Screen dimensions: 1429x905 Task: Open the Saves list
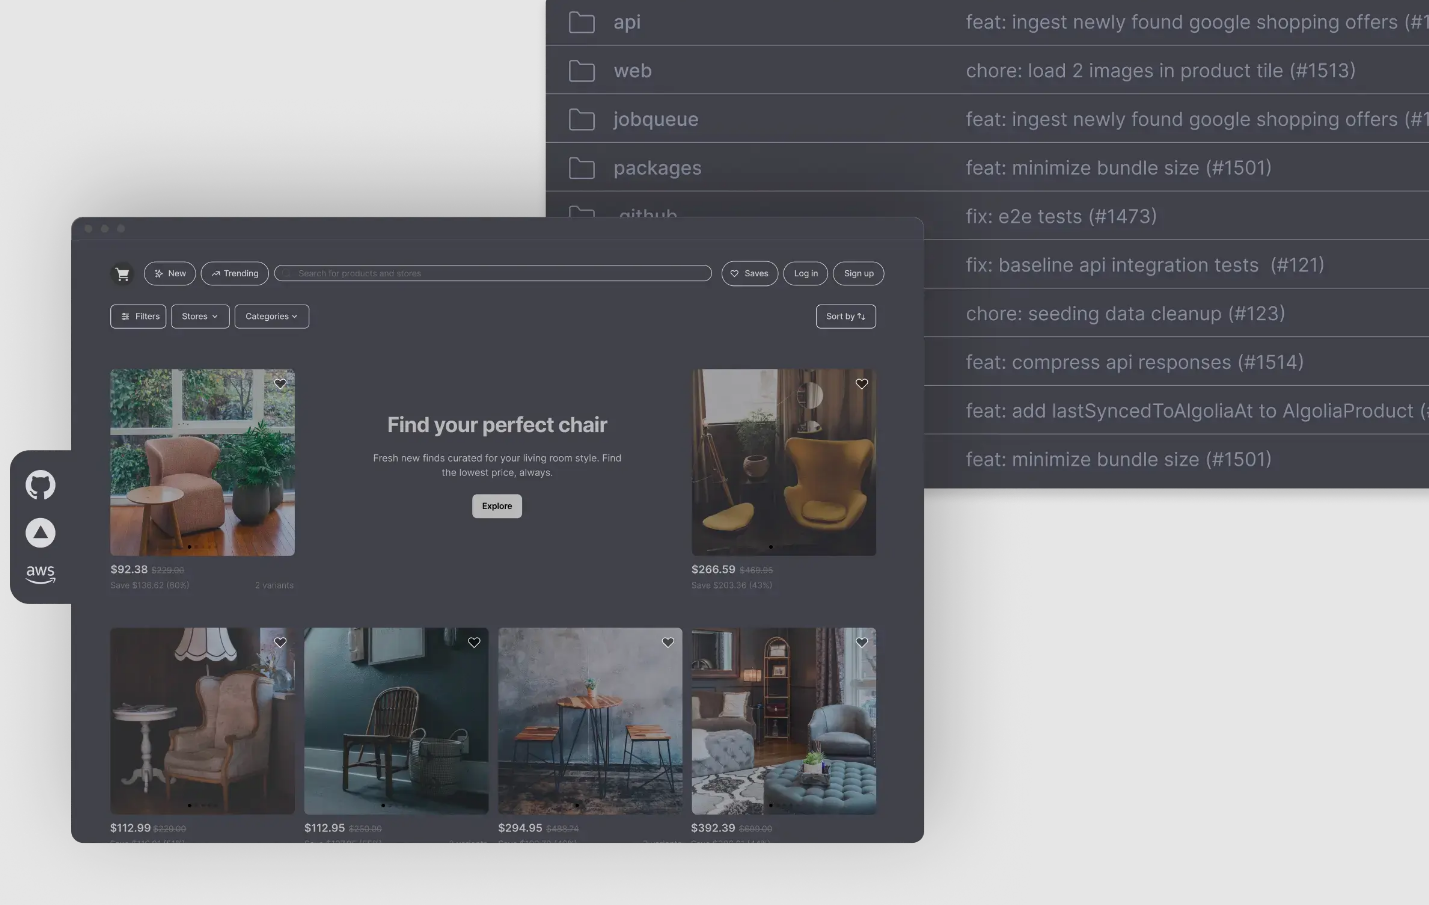(750, 274)
